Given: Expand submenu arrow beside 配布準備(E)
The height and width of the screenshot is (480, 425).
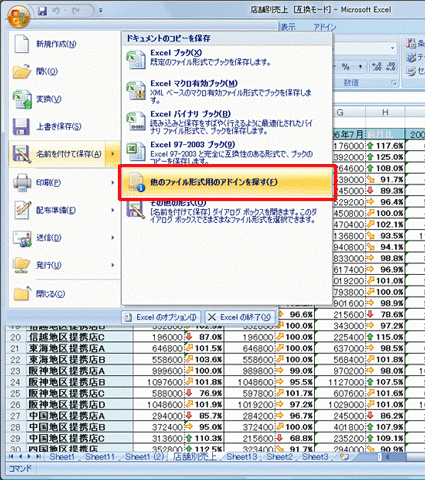Looking at the screenshot, I should pos(113,210).
